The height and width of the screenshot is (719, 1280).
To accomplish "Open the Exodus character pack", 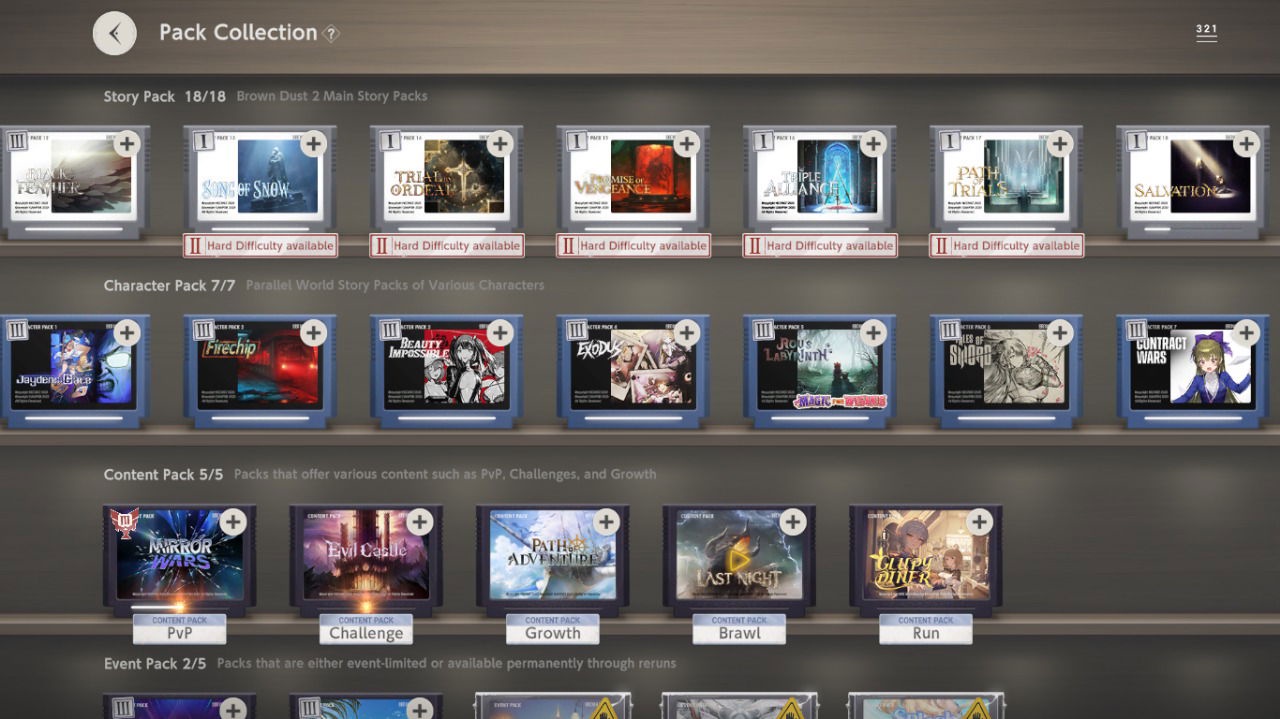I will click(x=633, y=371).
